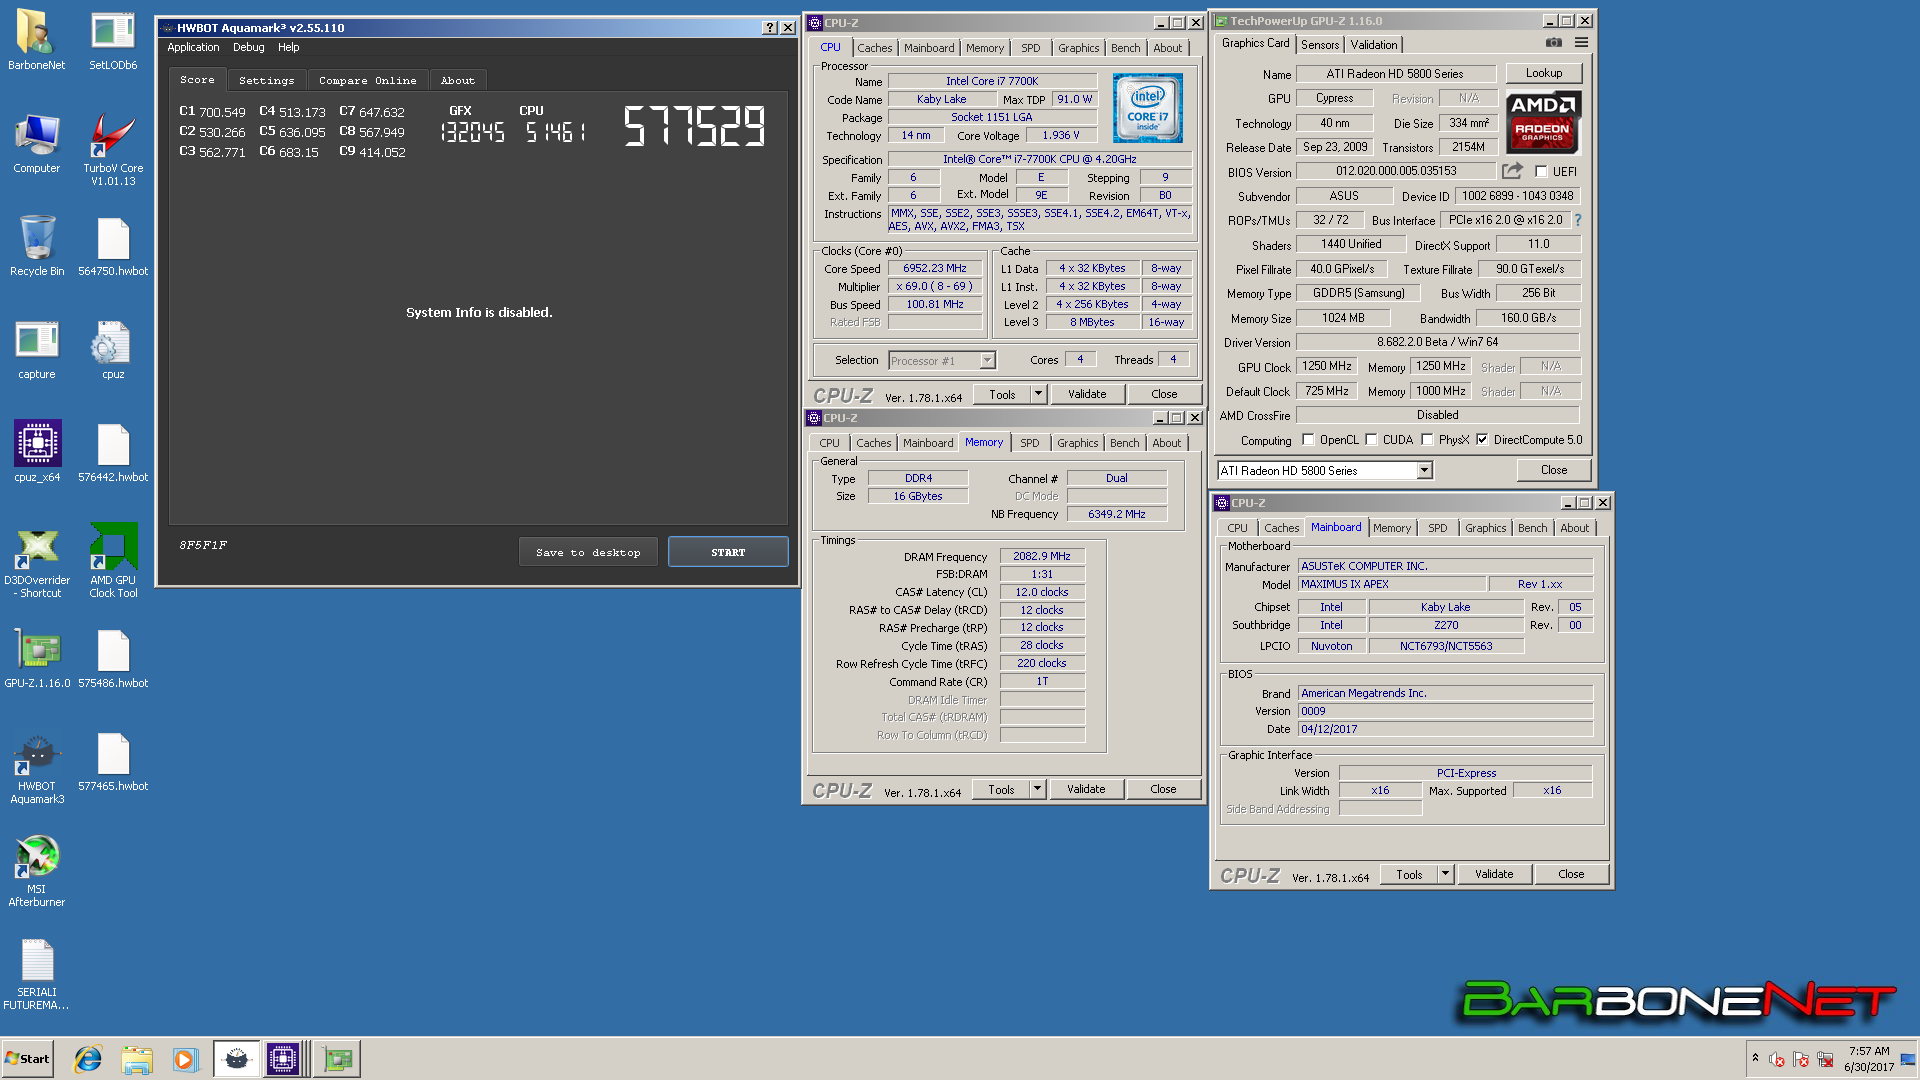Screen dimensions: 1920x1080
Task: Open the AMD GPU Clock Tool icon
Action: (x=113, y=562)
